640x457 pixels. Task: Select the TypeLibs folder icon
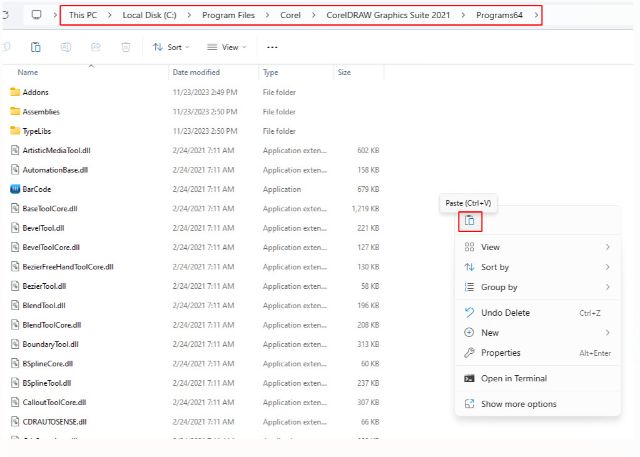pyautogui.click(x=15, y=131)
